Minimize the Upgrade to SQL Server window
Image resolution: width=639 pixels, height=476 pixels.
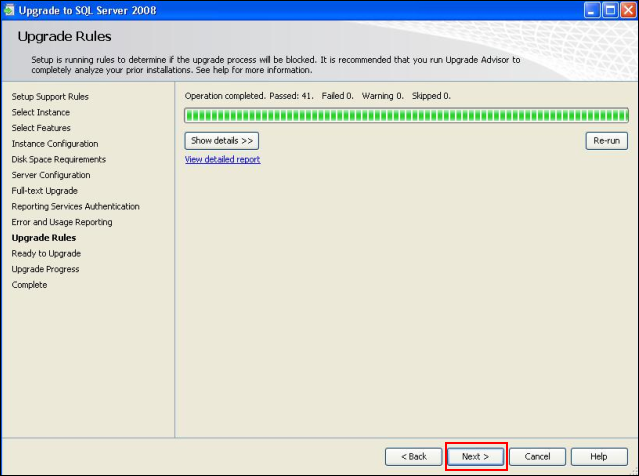click(592, 10)
